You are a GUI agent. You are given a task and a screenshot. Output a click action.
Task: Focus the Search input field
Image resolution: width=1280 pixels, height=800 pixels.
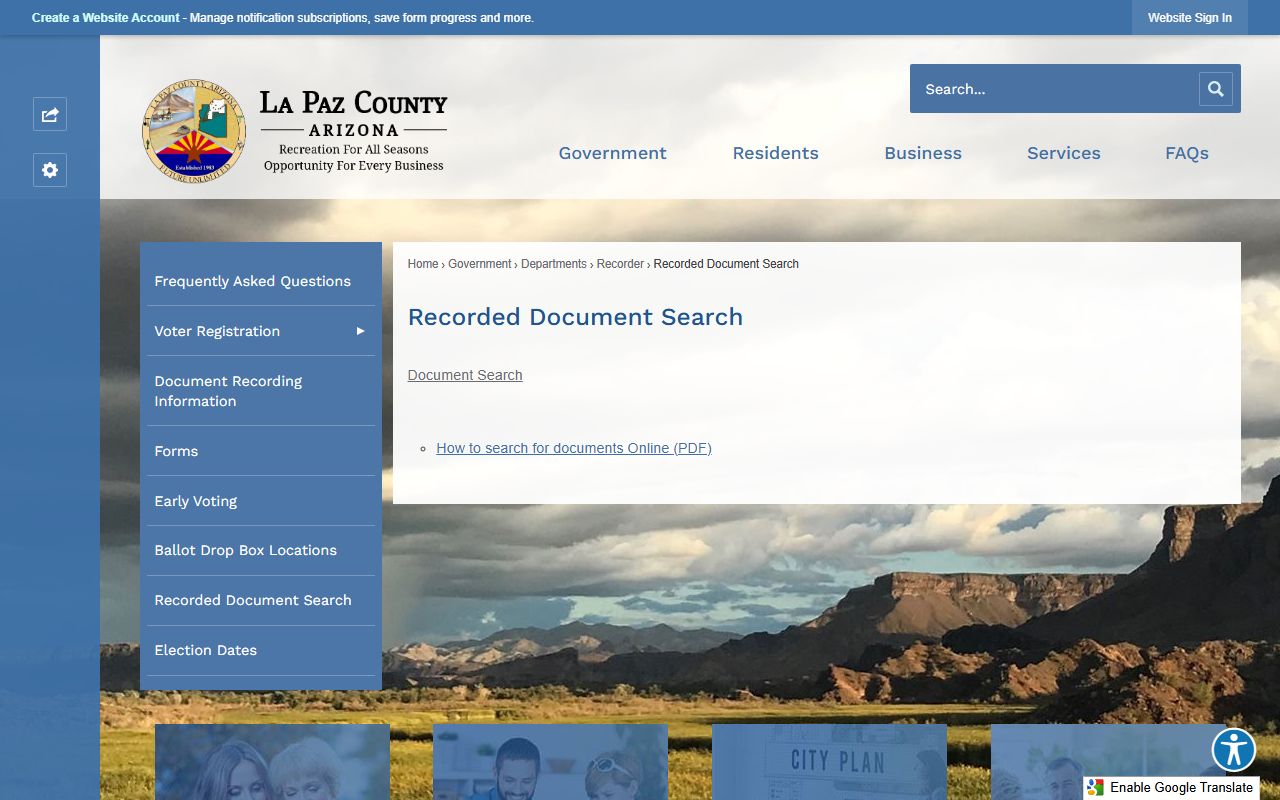coord(1055,89)
